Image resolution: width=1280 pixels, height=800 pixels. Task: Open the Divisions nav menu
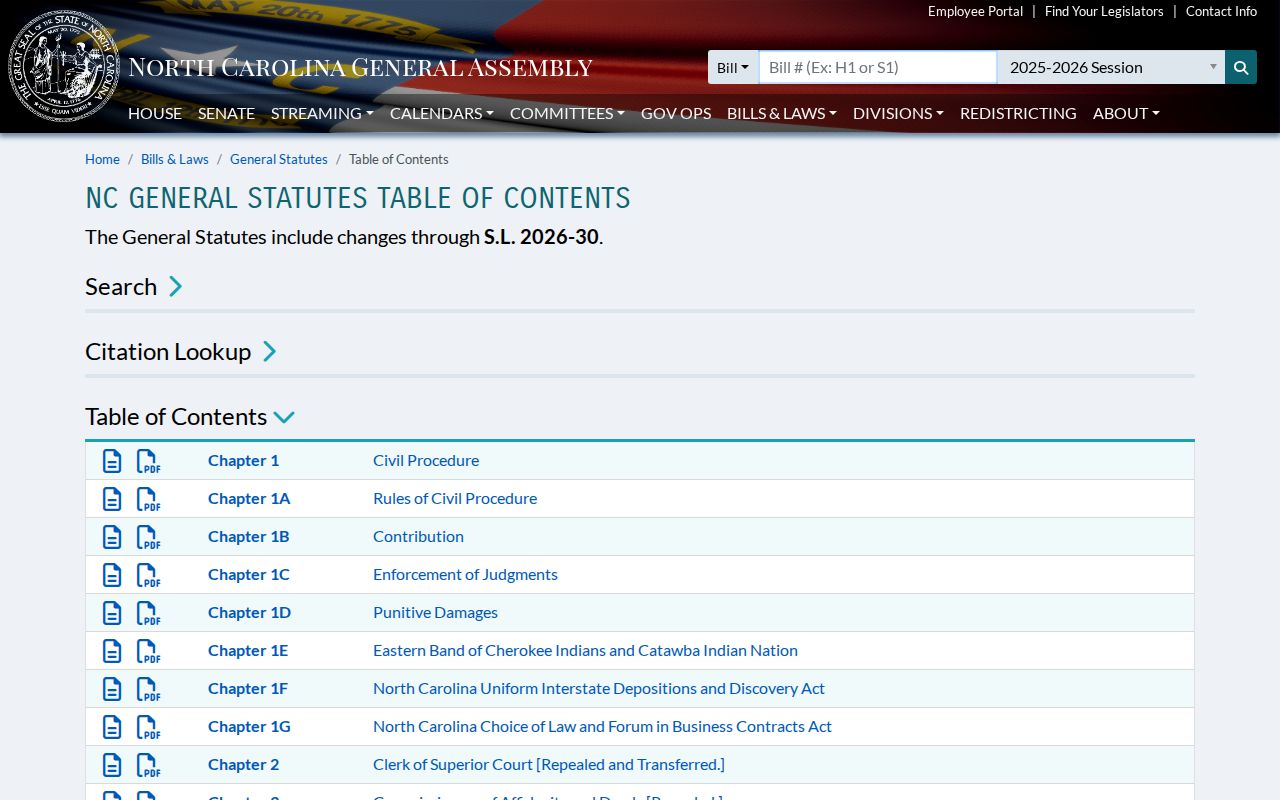click(898, 113)
